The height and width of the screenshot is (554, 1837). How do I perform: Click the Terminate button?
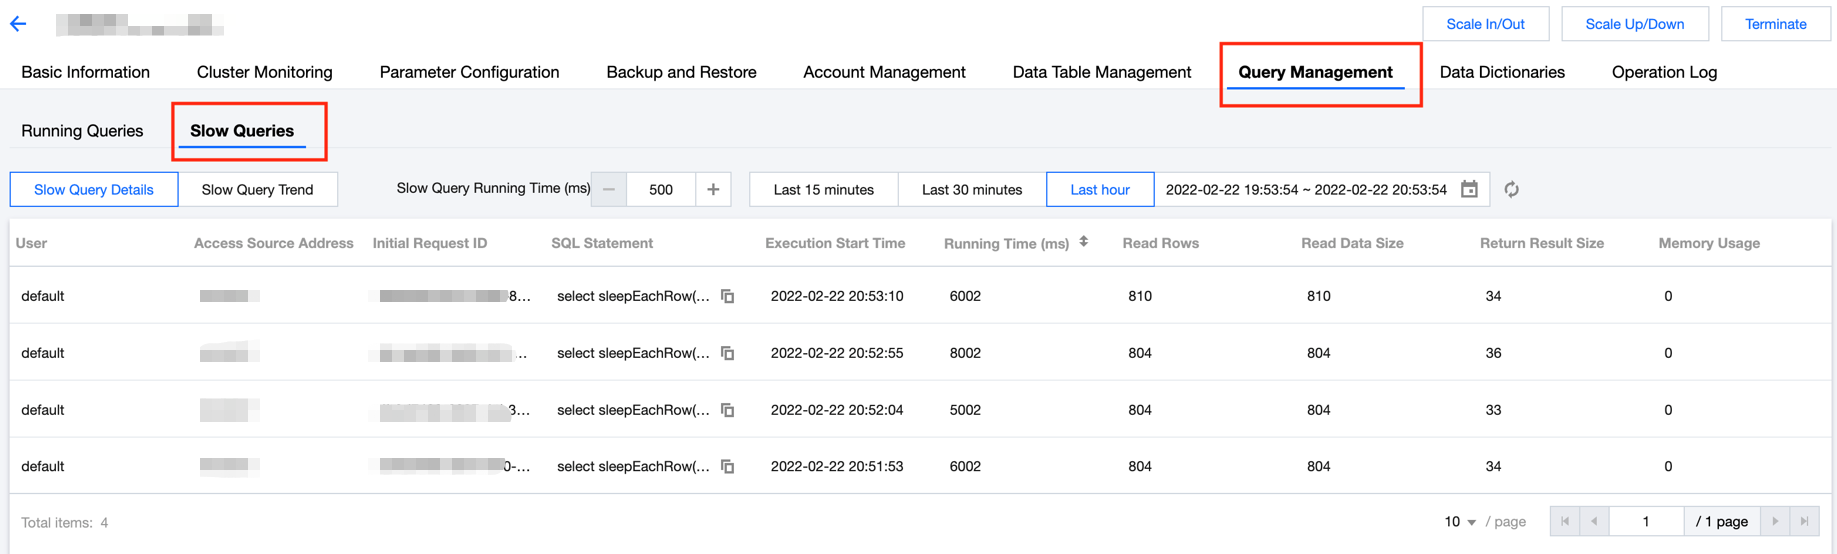[x=1775, y=24]
